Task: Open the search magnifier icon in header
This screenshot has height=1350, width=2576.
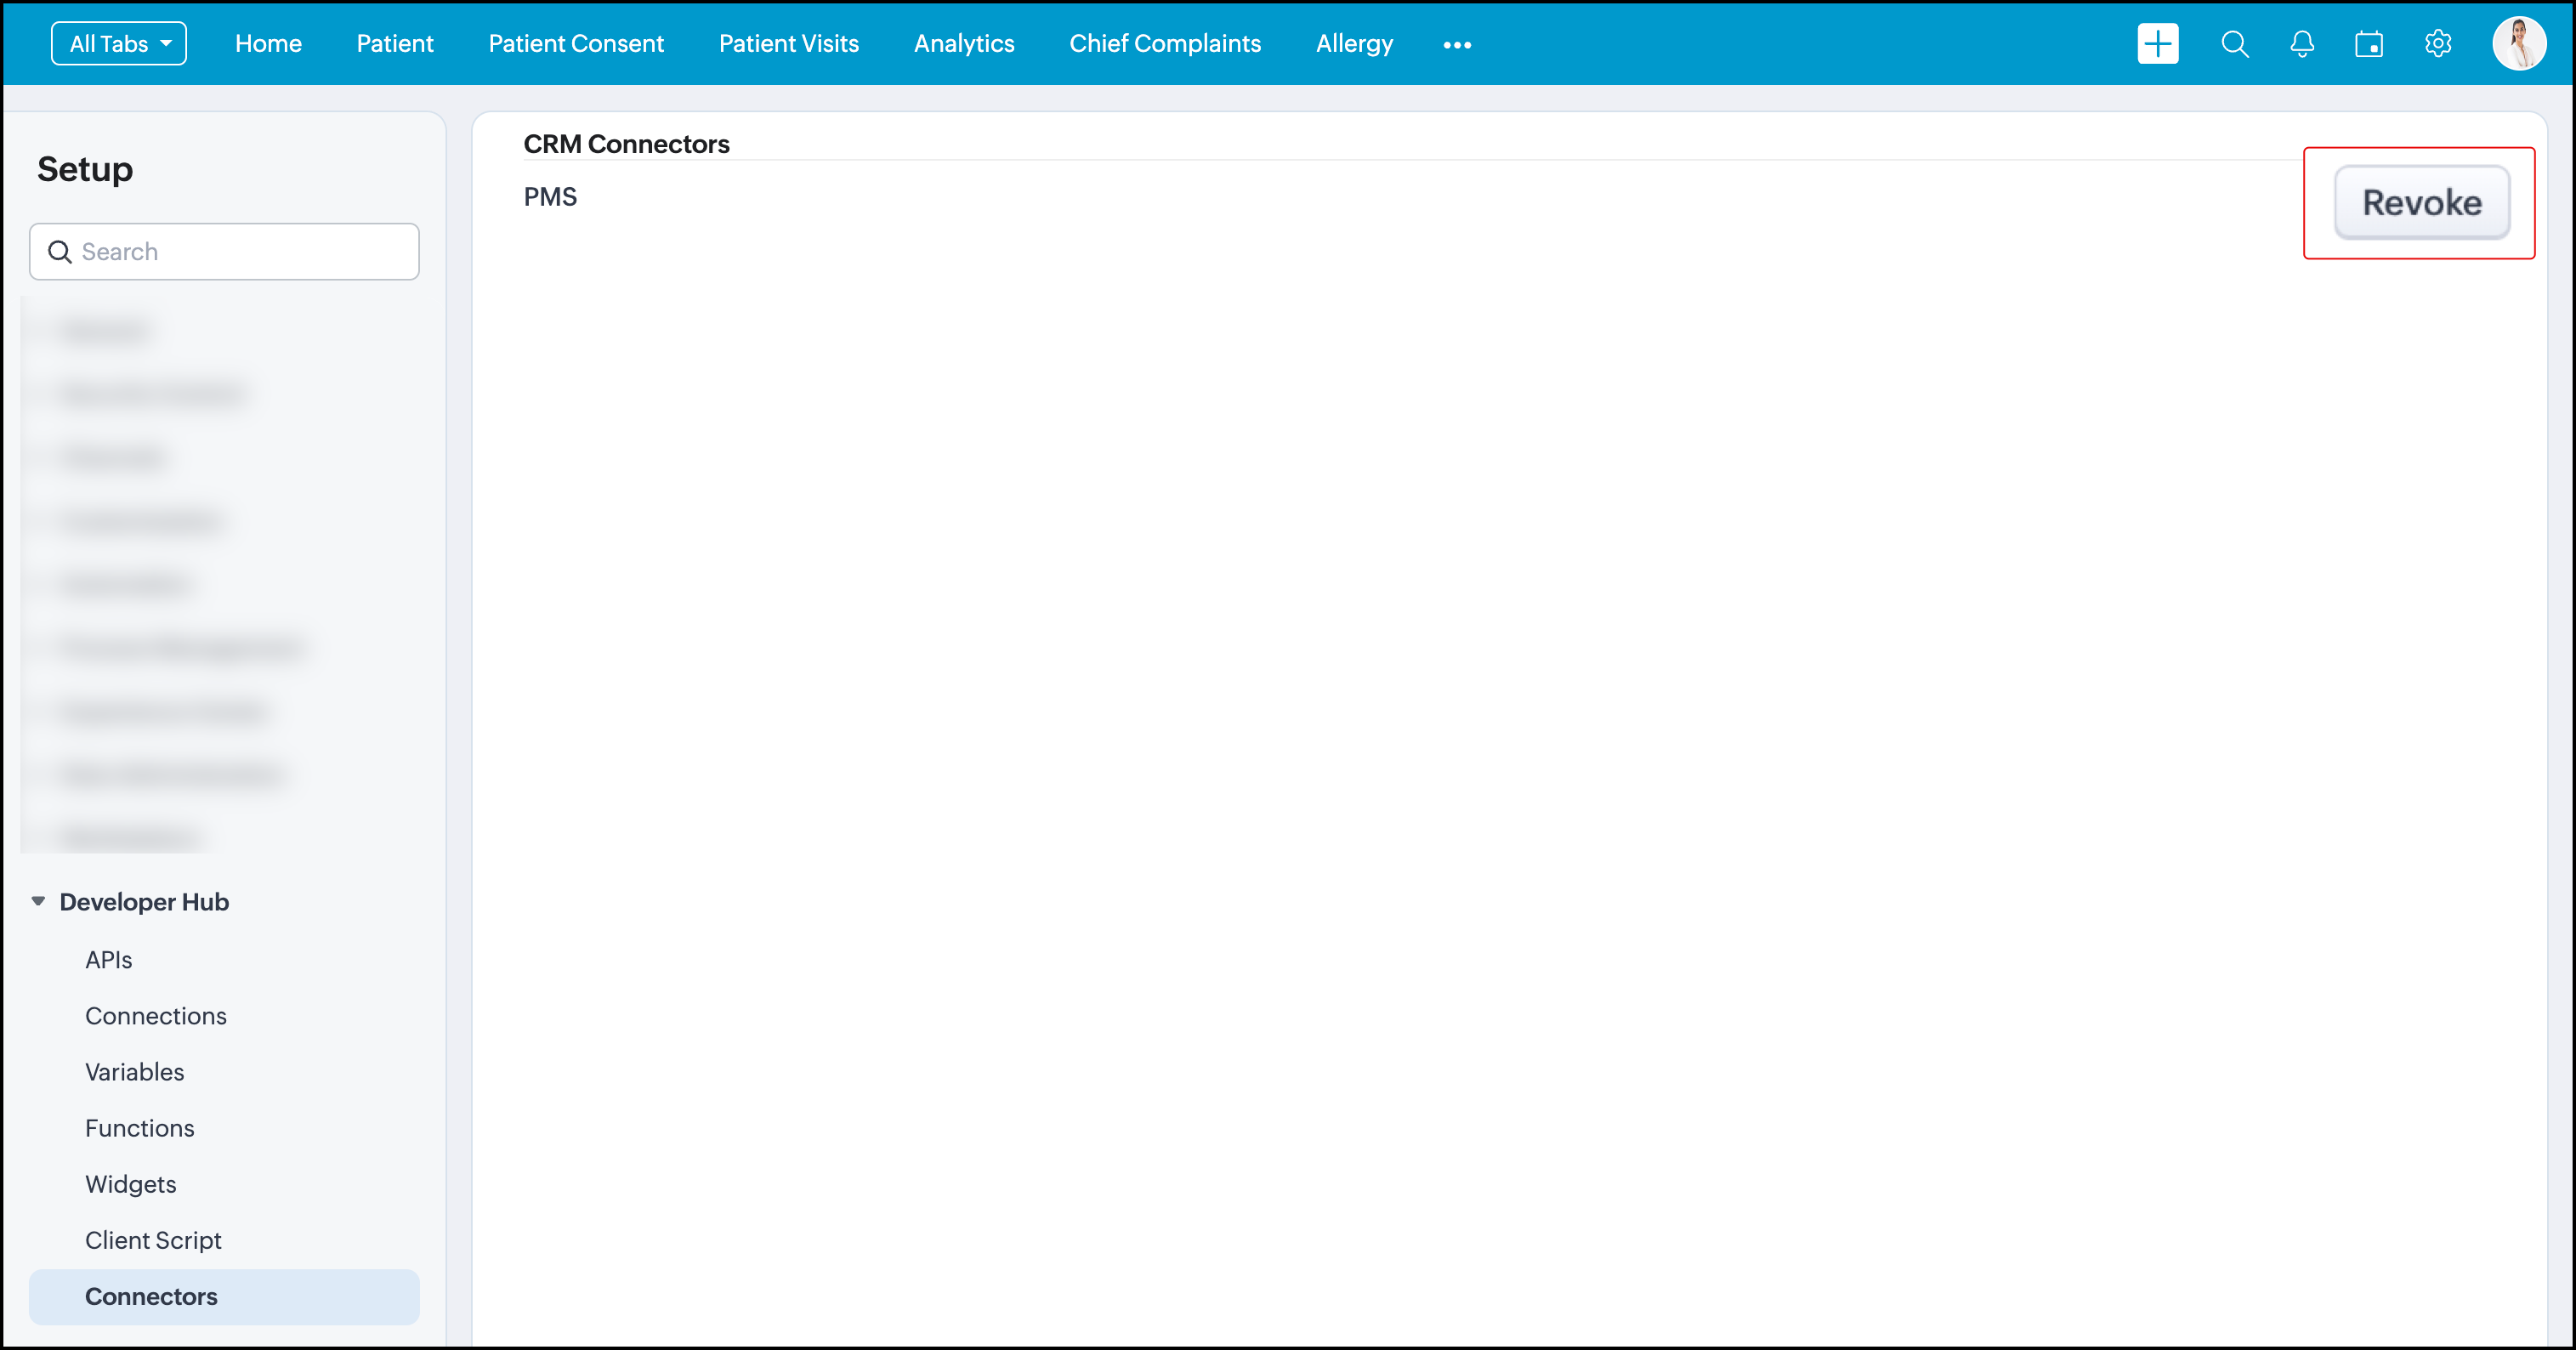Action: pos(2234,44)
